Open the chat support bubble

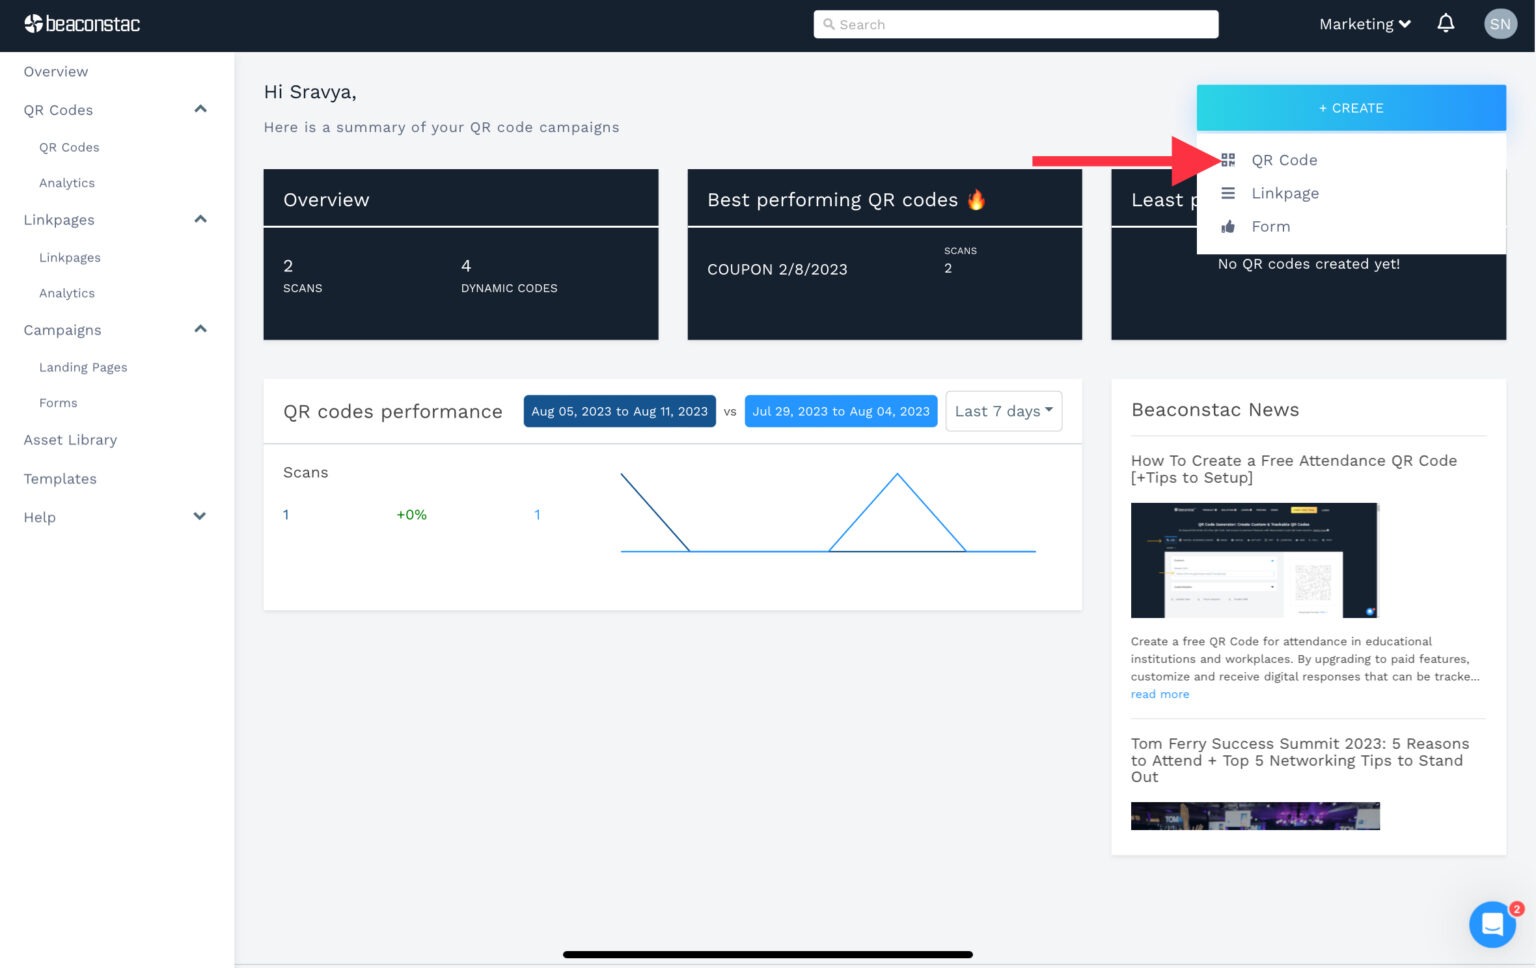point(1492,924)
